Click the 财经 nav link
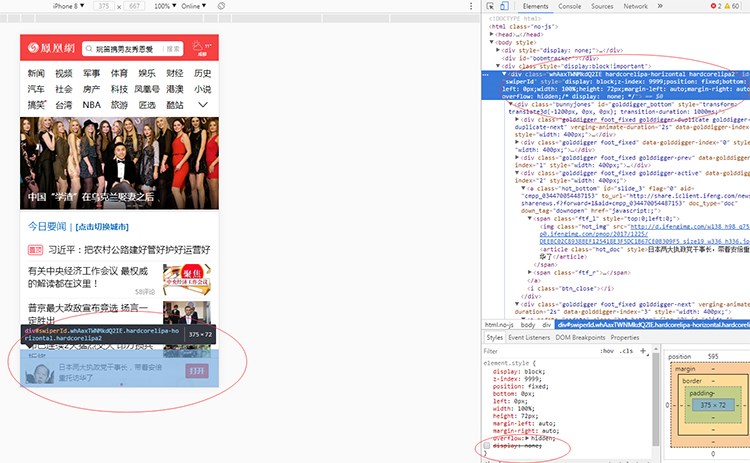The width and height of the screenshot is (750, 463). (x=175, y=73)
